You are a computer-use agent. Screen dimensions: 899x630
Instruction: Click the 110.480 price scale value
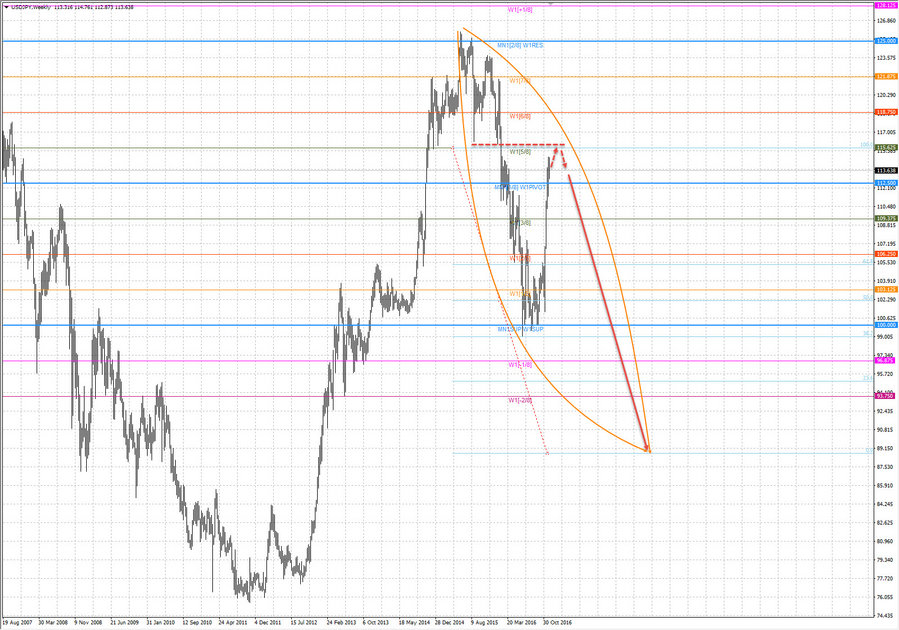pyautogui.click(x=885, y=206)
